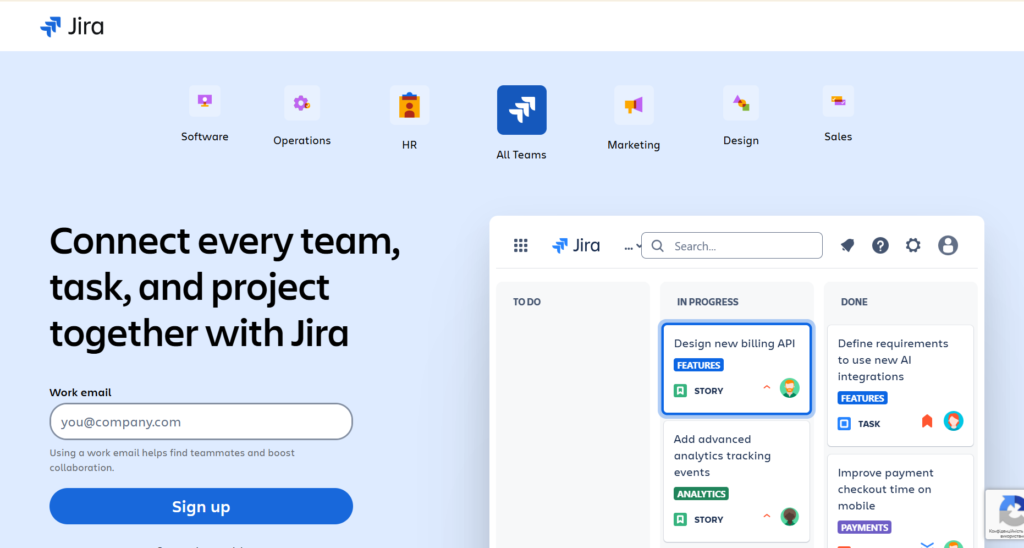Click the FEATURES tag on Design new billing API
This screenshot has height=548, width=1024.
point(699,365)
